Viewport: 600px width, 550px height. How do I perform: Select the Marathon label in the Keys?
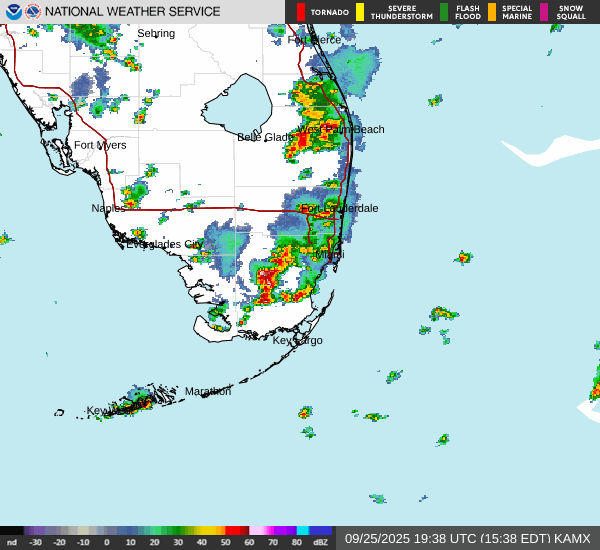click(x=208, y=391)
